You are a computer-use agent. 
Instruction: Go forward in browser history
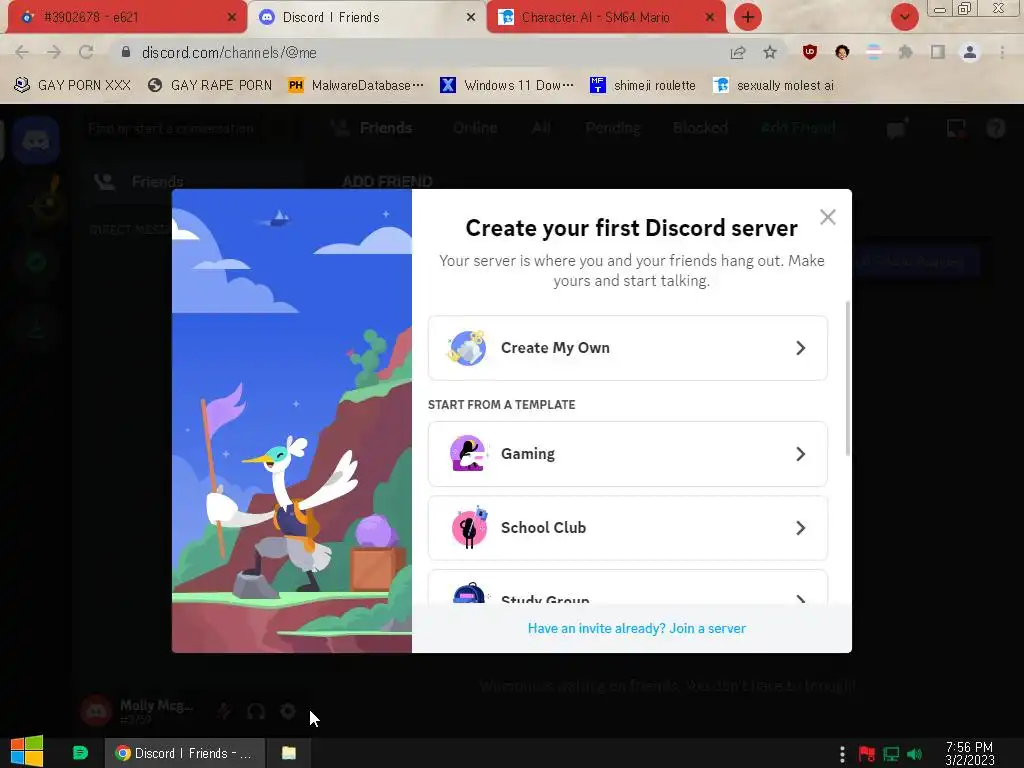tap(54, 52)
